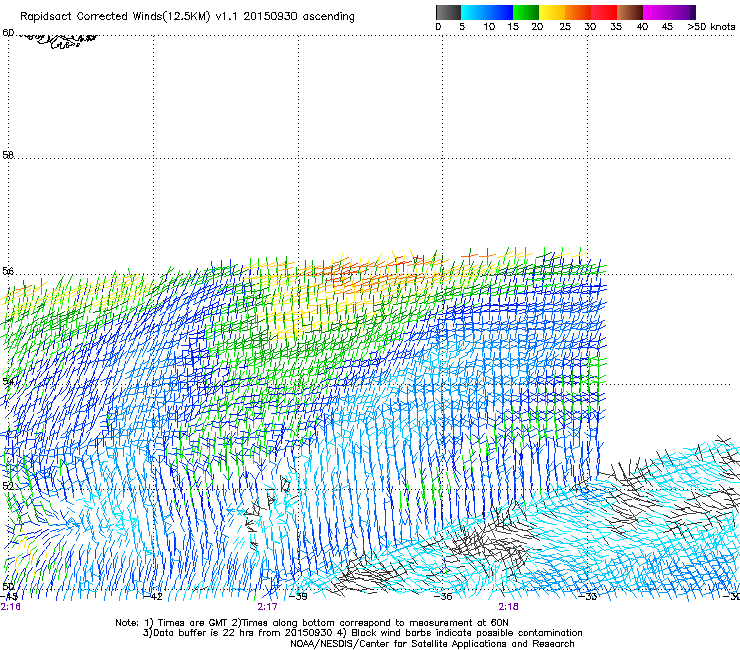740x650 pixels.
Task: Click the 'Times are GMT' note line
Action: click(x=311, y=623)
